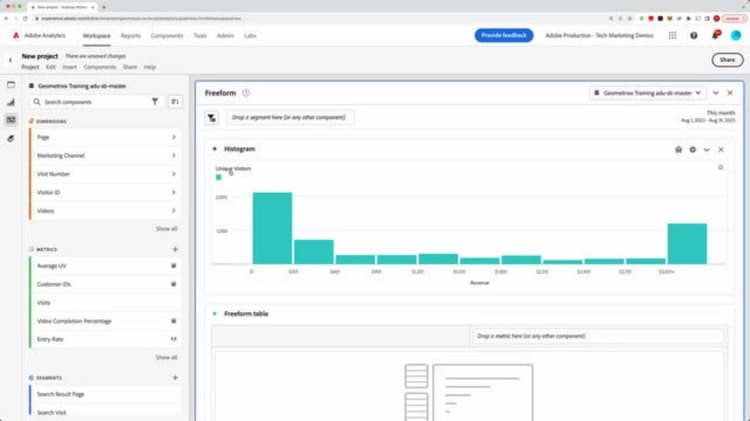750x421 pixels.
Task: Open the Visualizations icon in left rail
Action: [x=11, y=102]
